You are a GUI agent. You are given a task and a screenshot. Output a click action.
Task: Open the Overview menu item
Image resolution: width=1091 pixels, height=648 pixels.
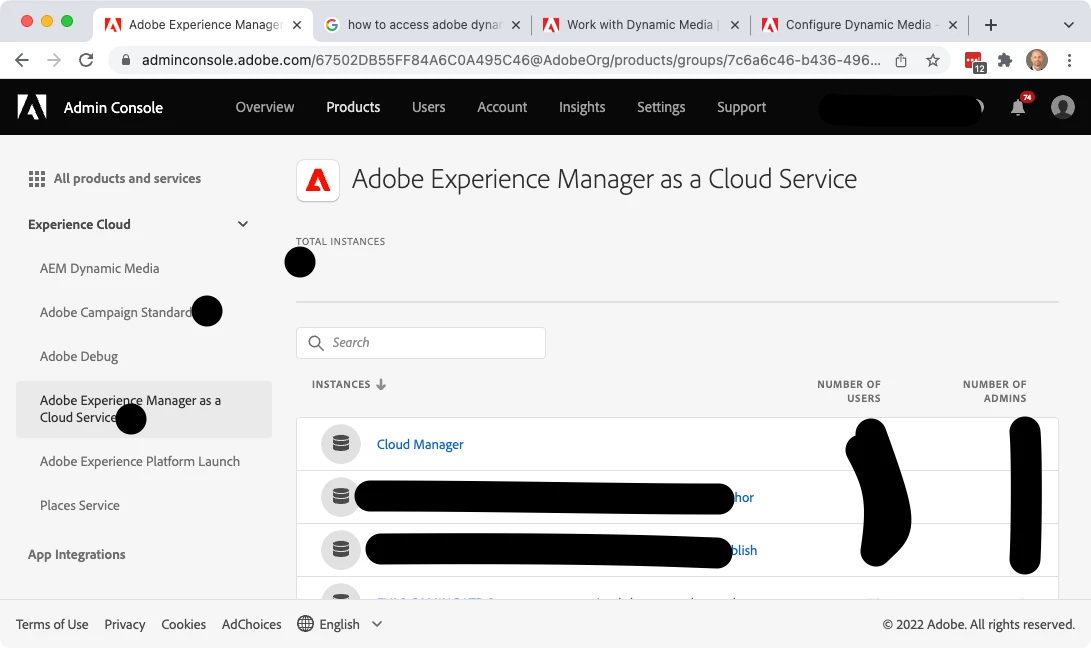click(x=264, y=107)
